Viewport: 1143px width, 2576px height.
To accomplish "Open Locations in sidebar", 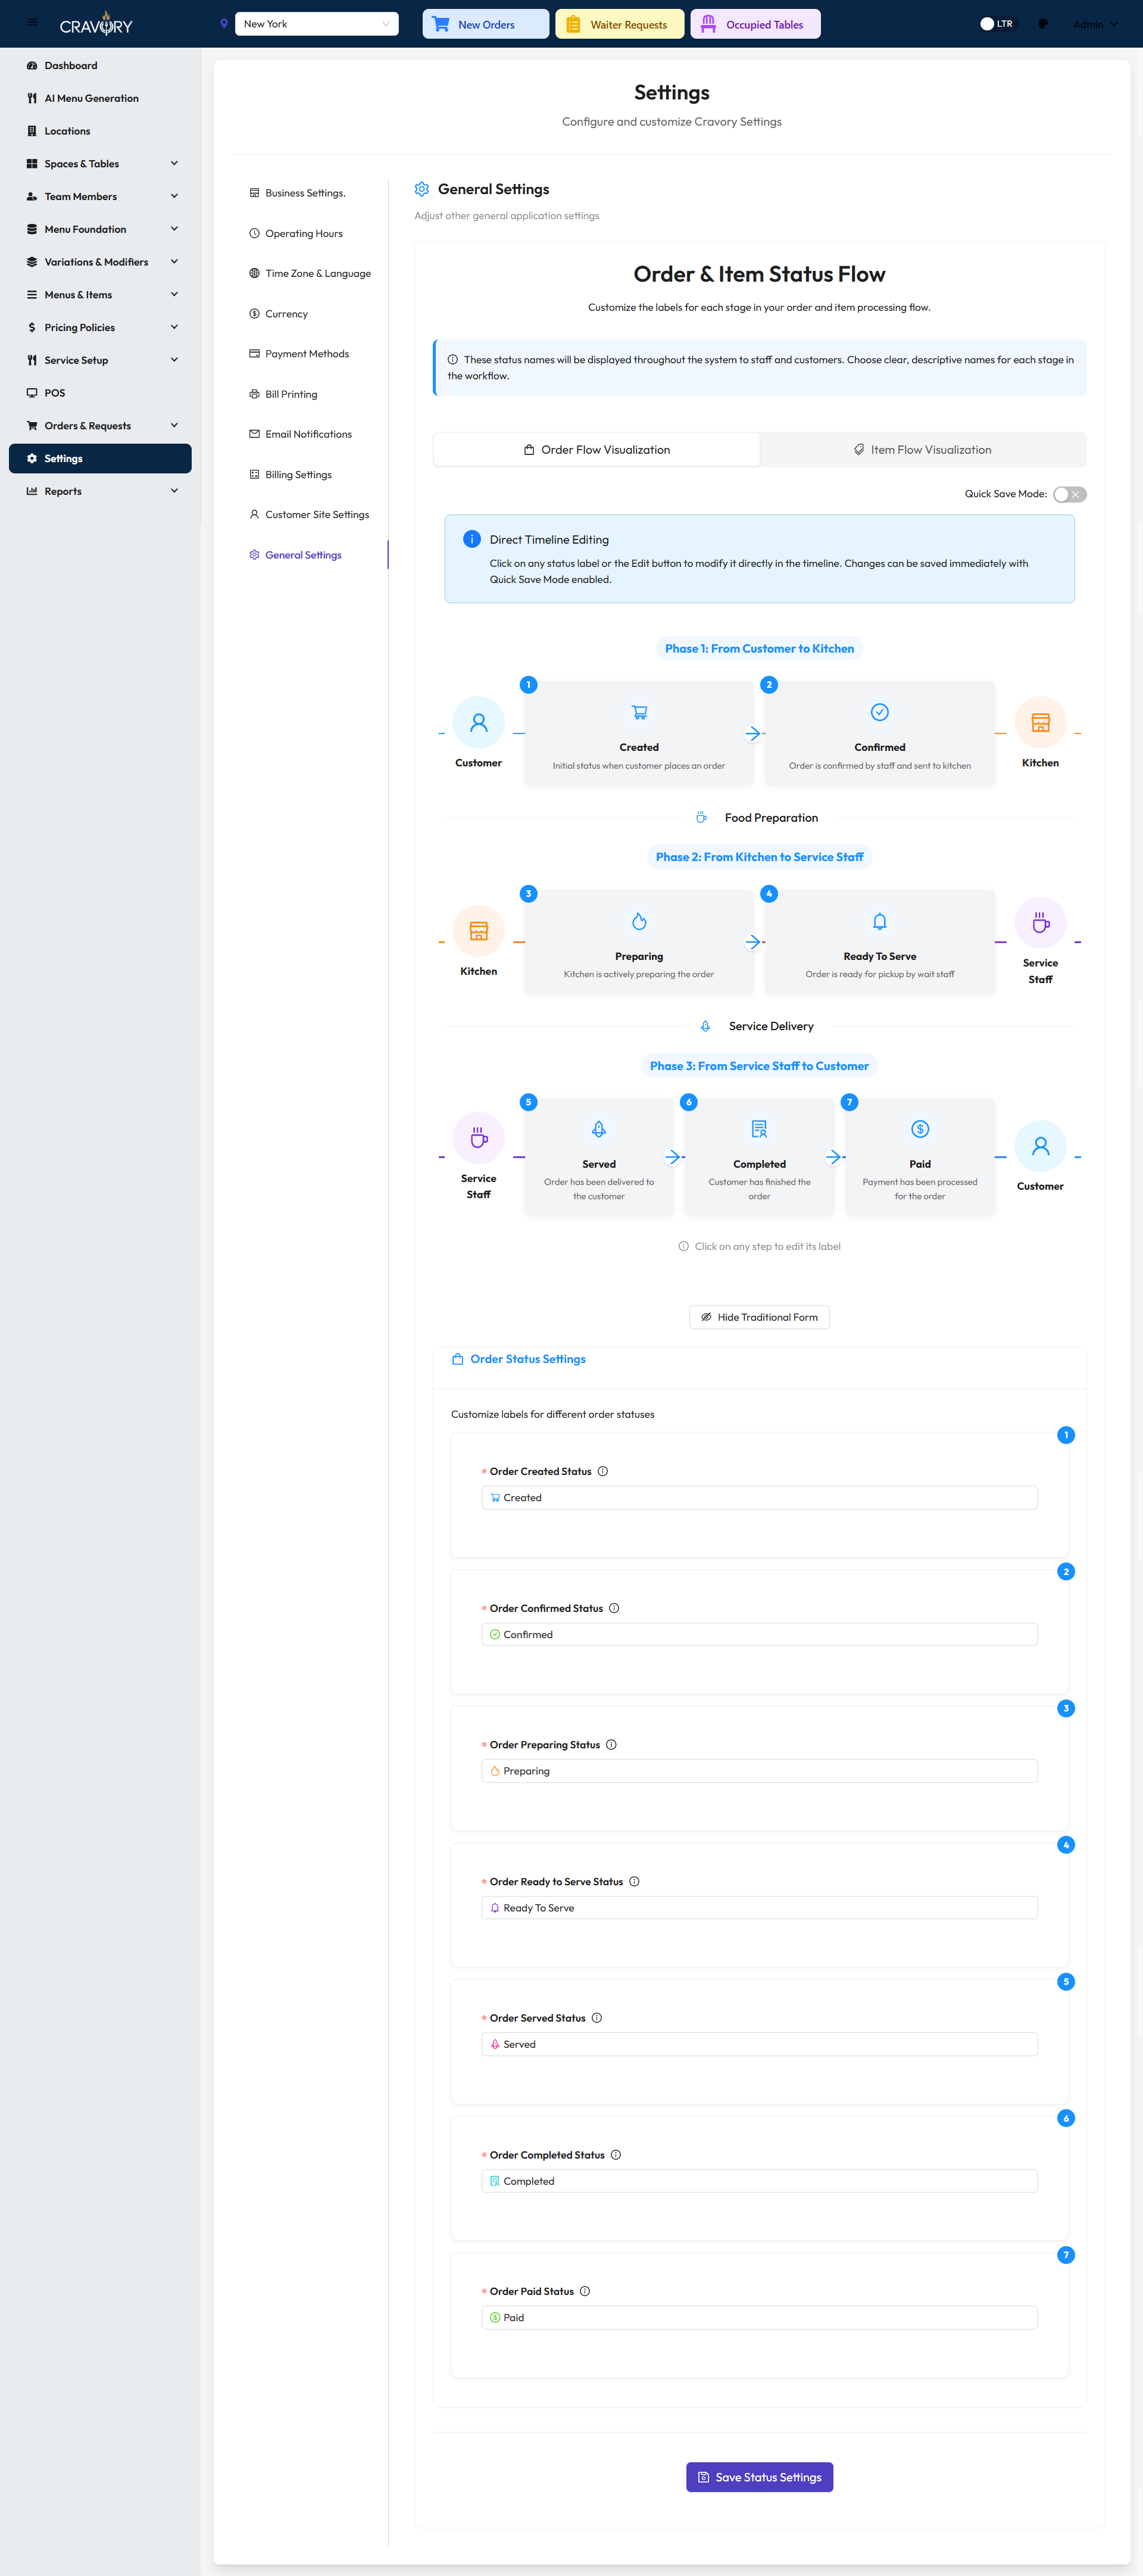I will click(100, 131).
